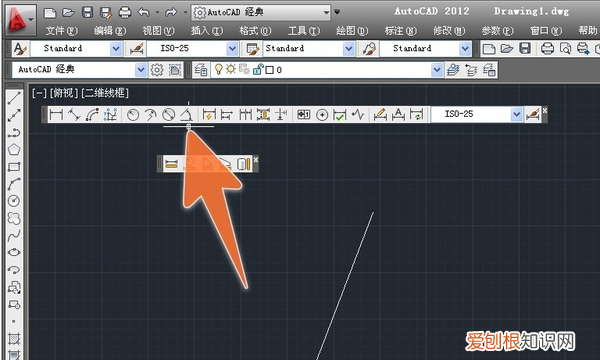Select the Line tool in draw toolbar
The image size is (600, 360).
pos(14,98)
